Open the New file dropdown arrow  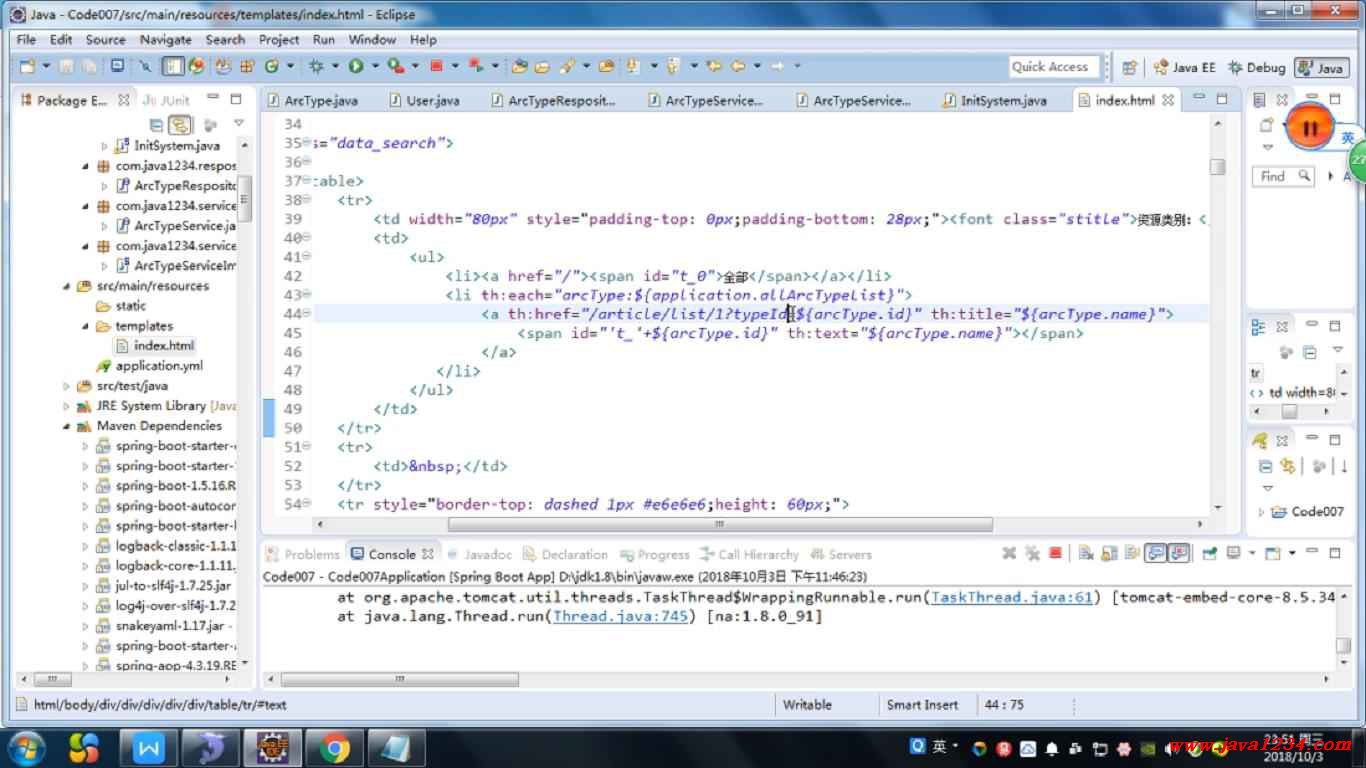pyautogui.click(x=46, y=66)
